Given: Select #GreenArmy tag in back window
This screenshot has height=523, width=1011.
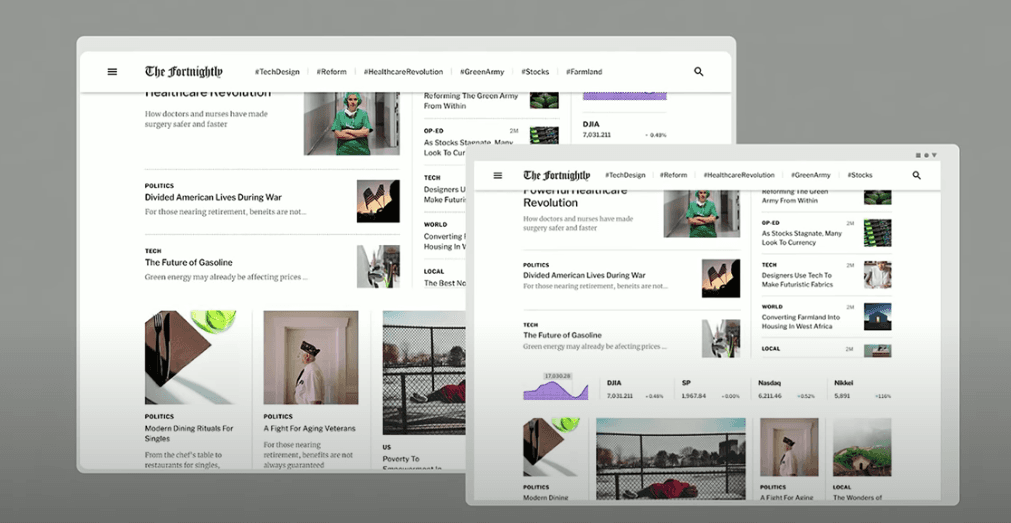Looking at the screenshot, I should (x=482, y=72).
